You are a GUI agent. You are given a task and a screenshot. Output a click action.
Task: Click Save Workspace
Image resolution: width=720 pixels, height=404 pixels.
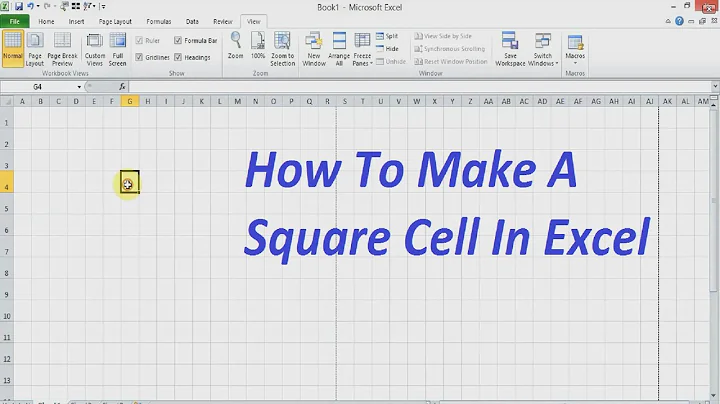(x=510, y=49)
